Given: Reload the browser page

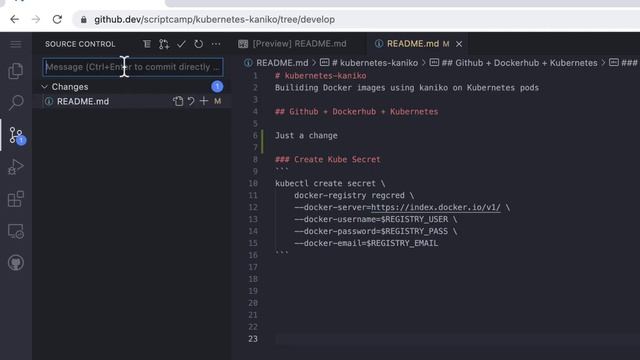Looking at the screenshot, I should tap(57, 19).
